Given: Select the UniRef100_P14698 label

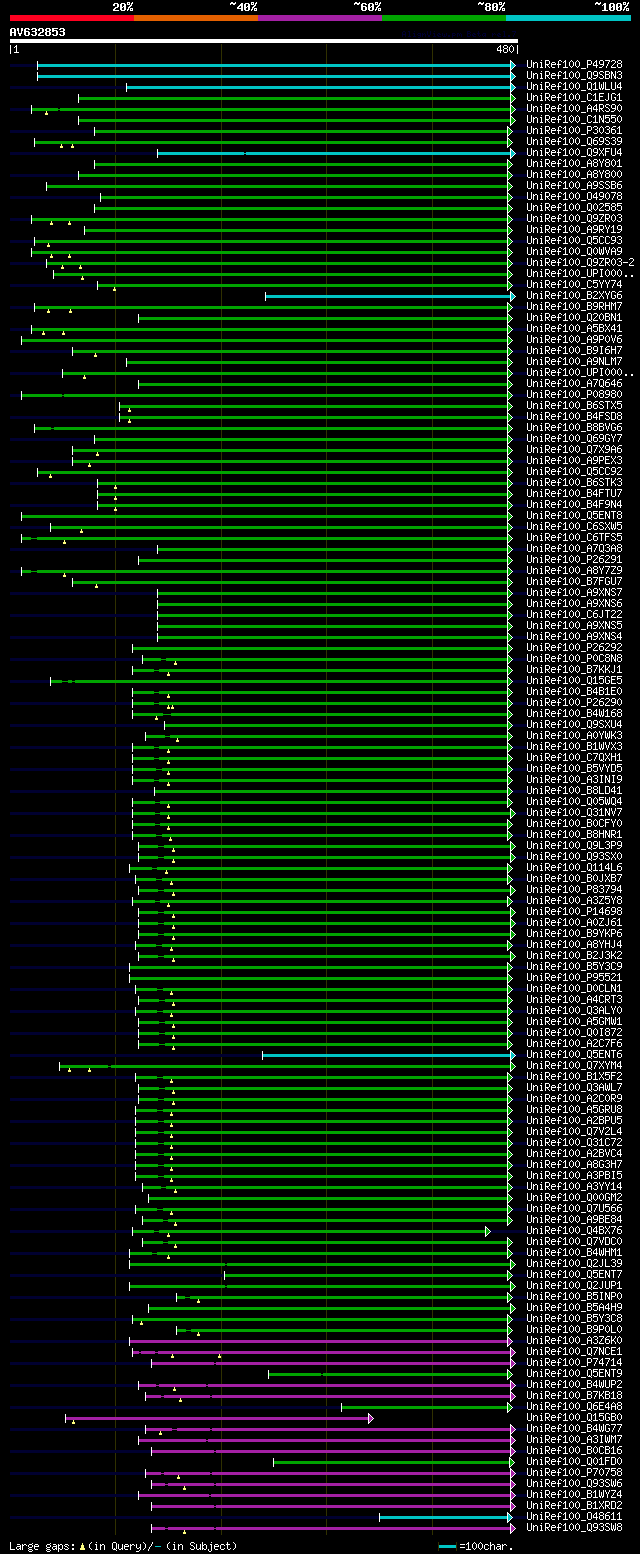Looking at the screenshot, I should [x=574, y=912].
